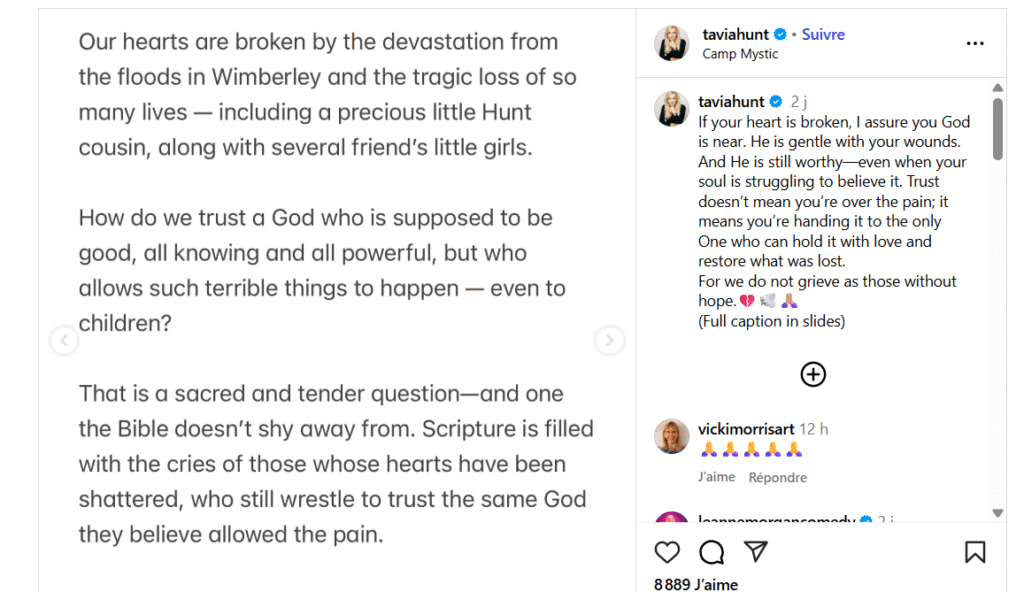Image resolution: width=1024 pixels, height=592 pixels.
Task: Open Camp Mystic location link
Action: click(x=740, y=54)
